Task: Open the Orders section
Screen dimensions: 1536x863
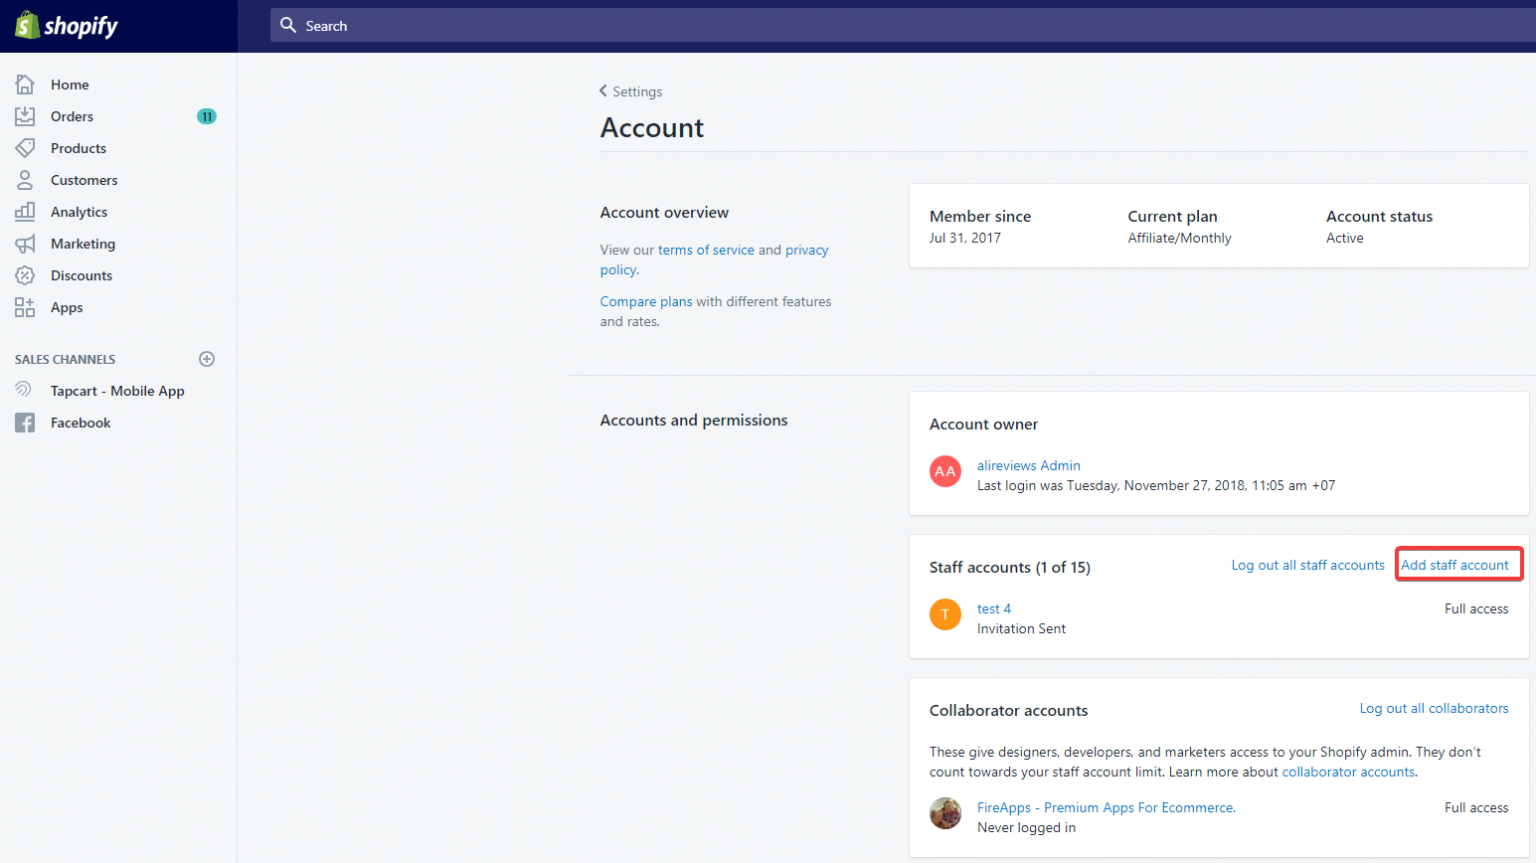Action: click(72, 116)
